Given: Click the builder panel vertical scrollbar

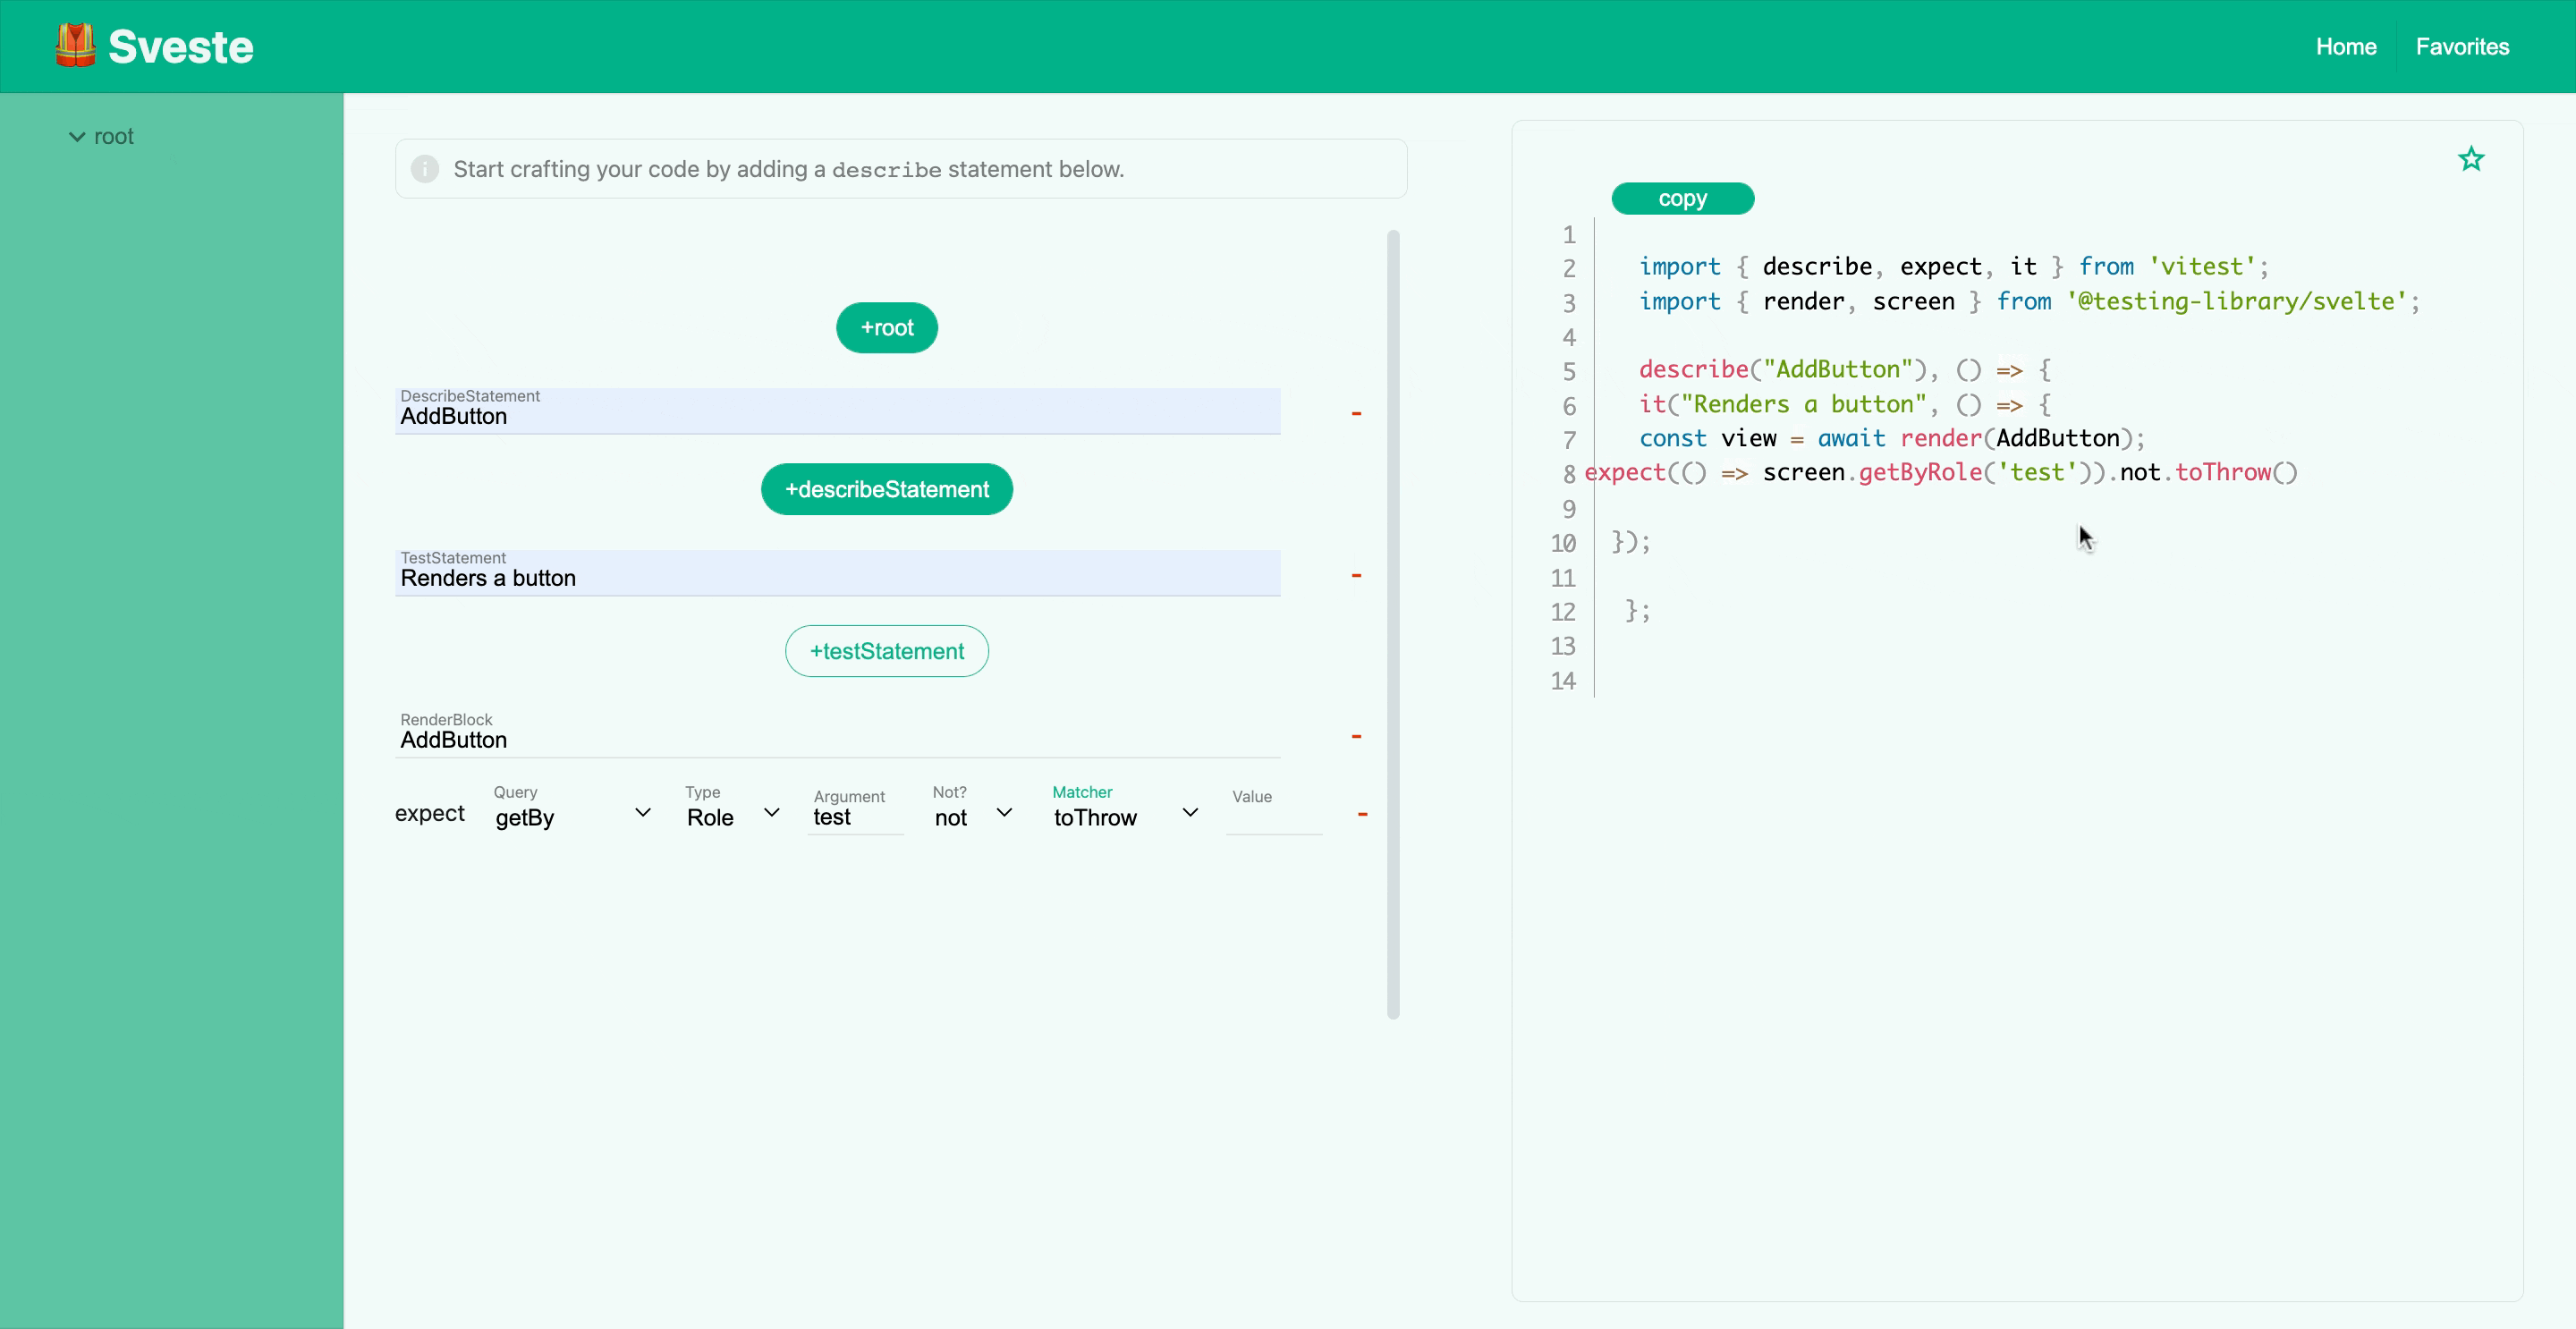Looking at the screenshot, I should coord(1393,625).
